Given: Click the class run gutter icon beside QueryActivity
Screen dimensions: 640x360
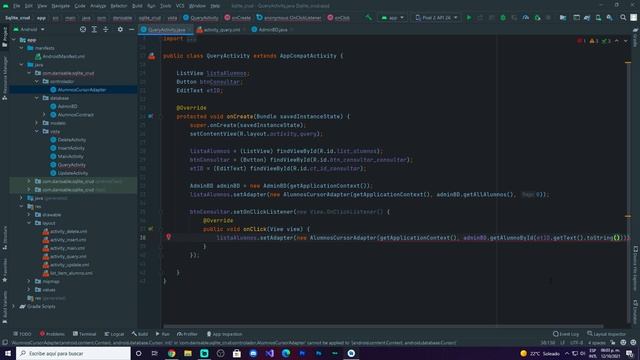Looking at the screenshot, I should coord(151,56).
